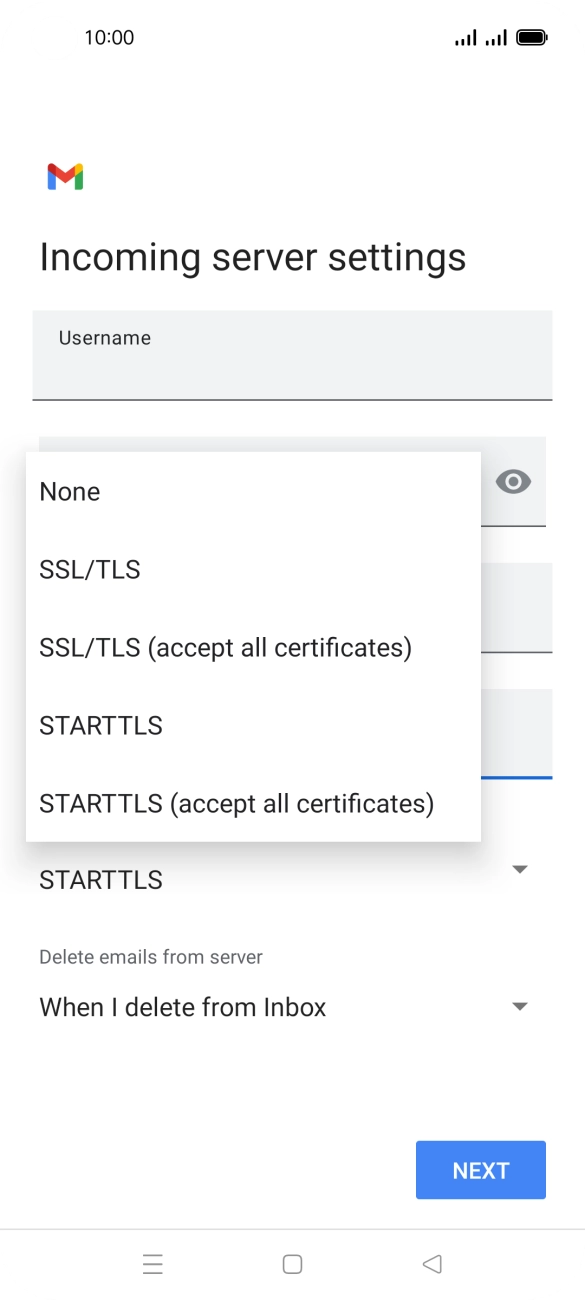
Task: Toggle password visibility eye icon
Action: tap(513, 482)
